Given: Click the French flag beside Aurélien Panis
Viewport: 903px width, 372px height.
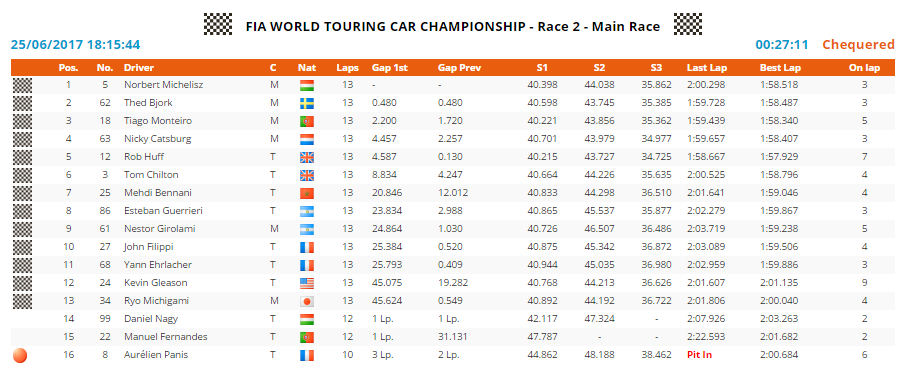Looking at the screenshot, I should [x=306, y=355].
